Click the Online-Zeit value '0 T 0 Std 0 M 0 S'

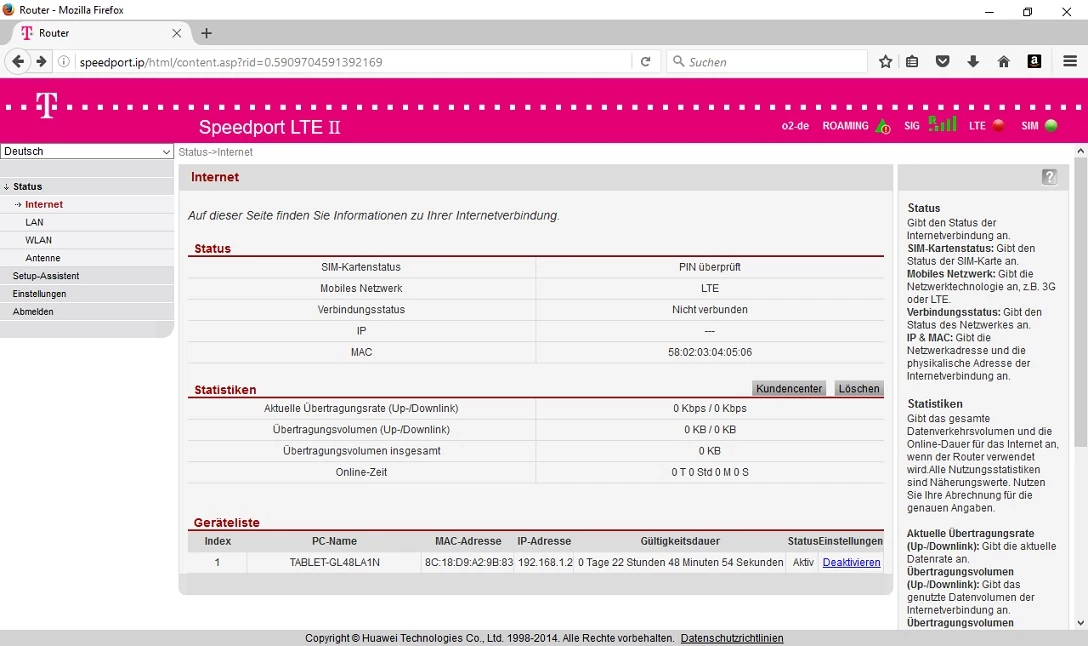(710, 472)
